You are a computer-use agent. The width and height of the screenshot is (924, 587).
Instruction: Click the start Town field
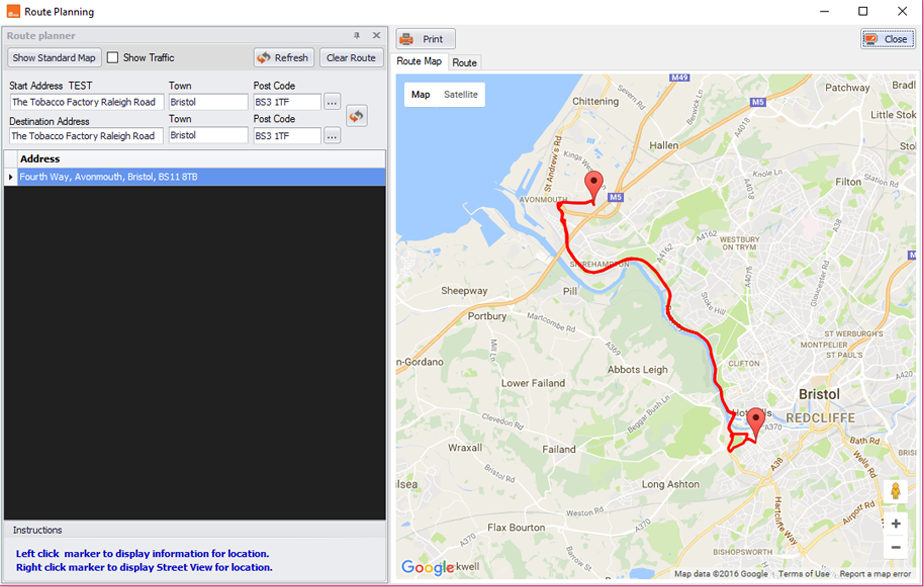click(208, 102)
